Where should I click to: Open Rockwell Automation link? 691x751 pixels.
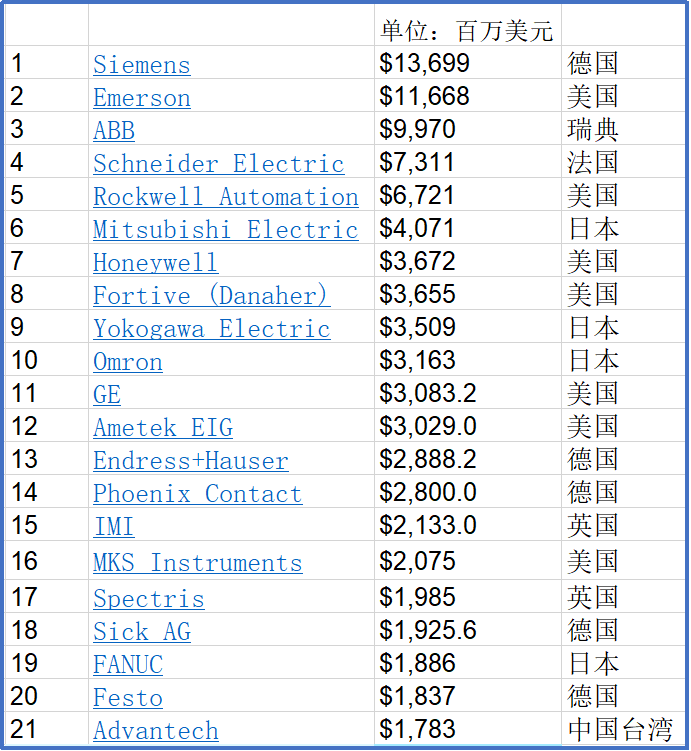pos(225,197)
